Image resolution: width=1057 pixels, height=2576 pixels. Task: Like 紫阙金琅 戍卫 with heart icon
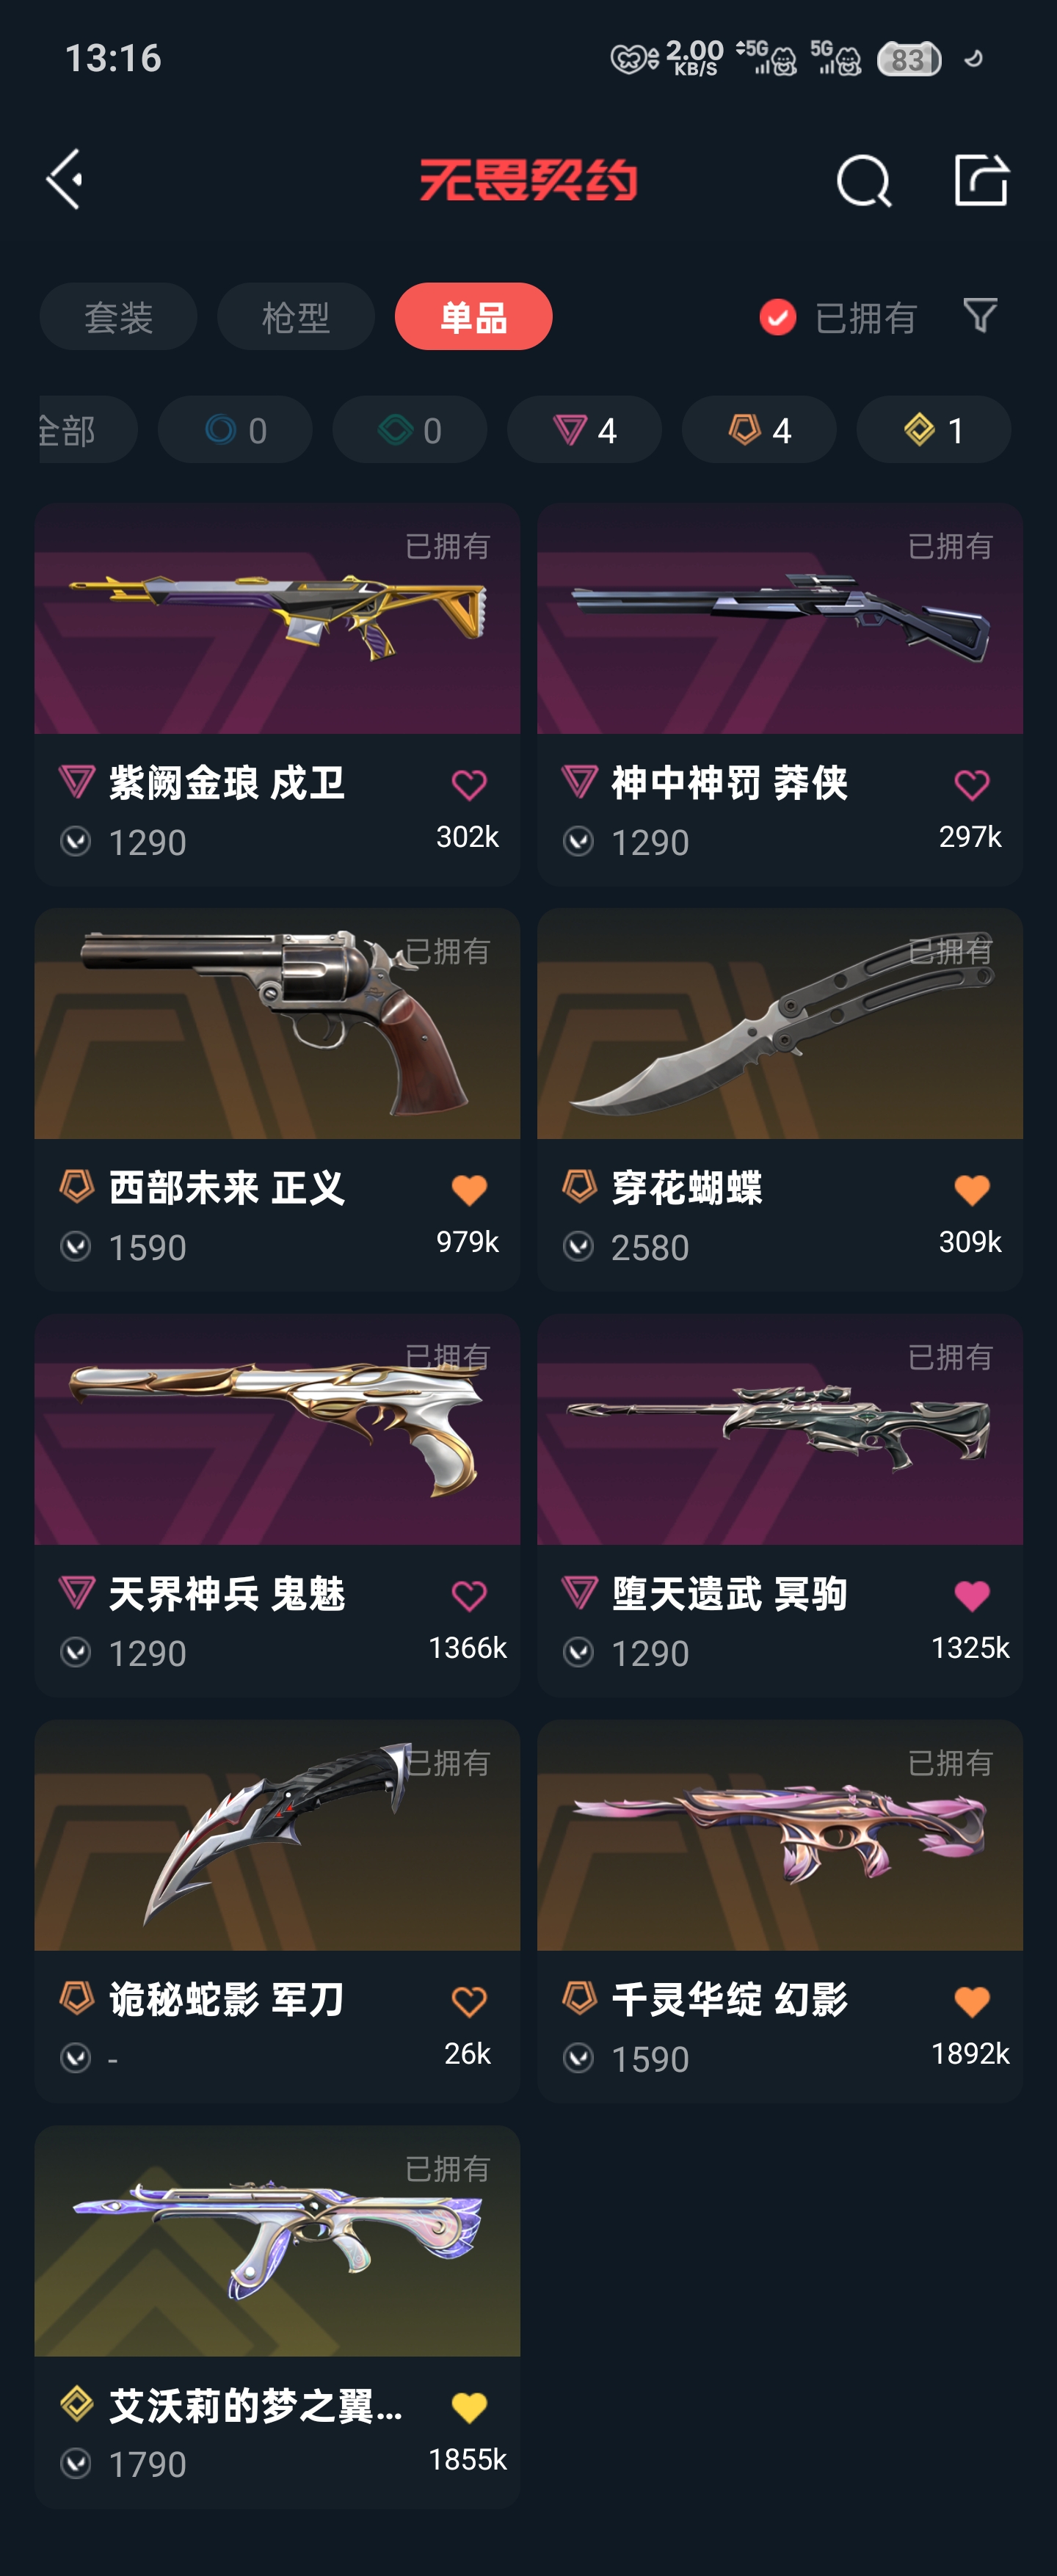[x=469, y=785]
